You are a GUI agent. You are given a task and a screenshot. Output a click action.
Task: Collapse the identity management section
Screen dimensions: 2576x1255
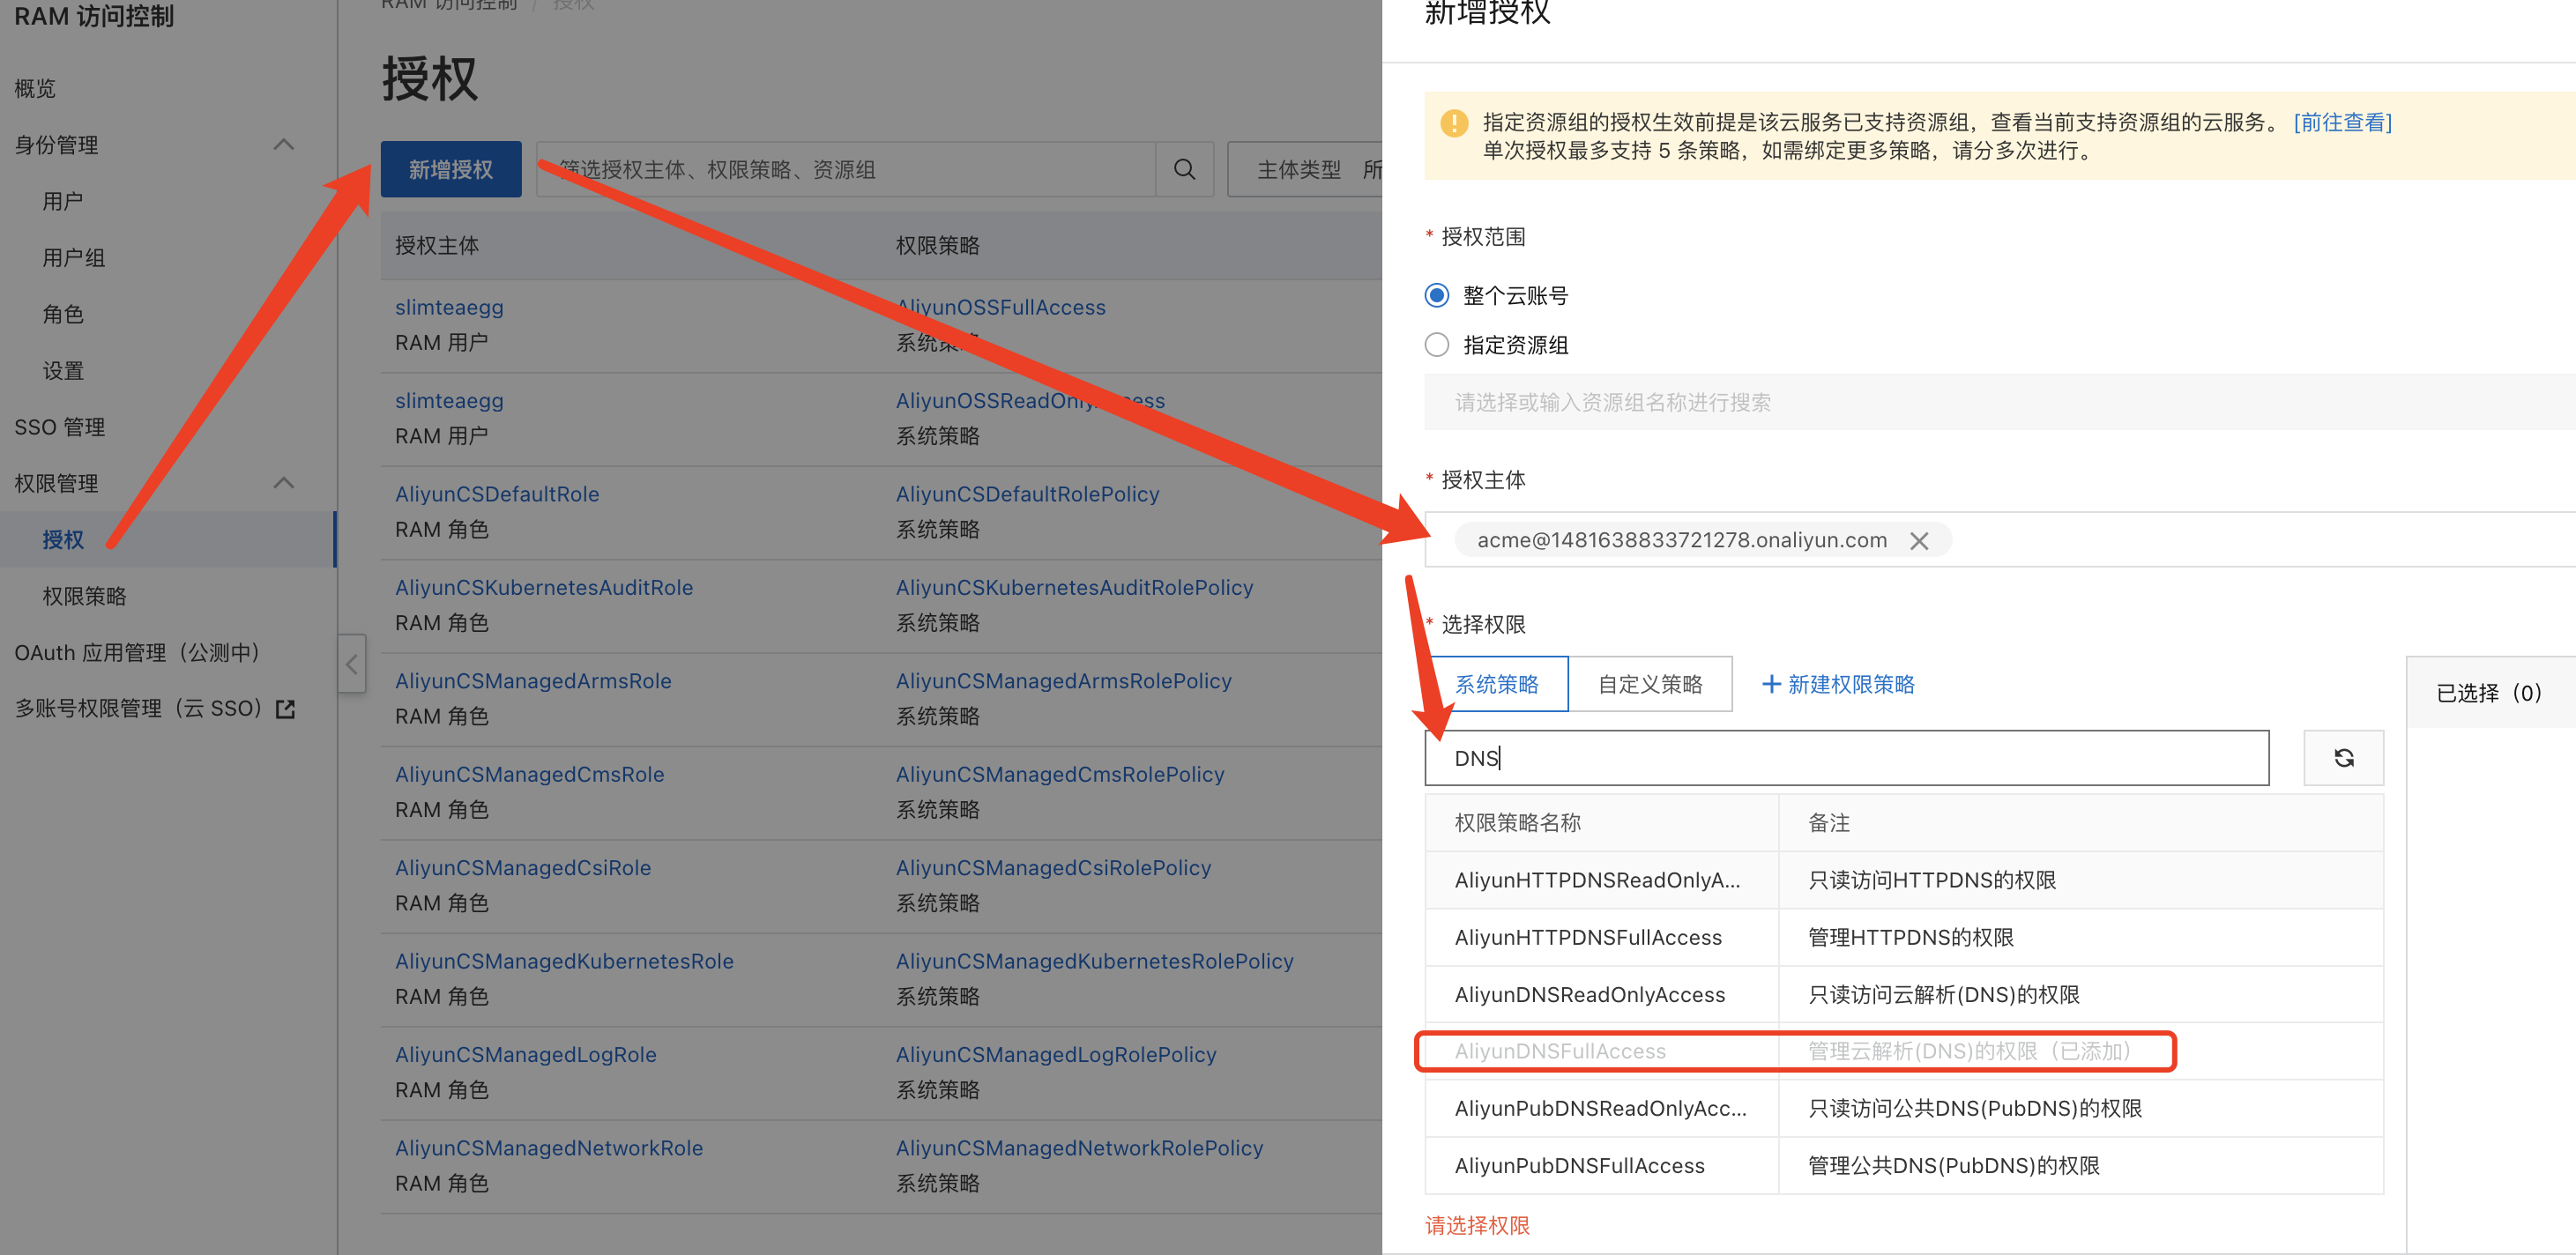[x=284, y=145]
